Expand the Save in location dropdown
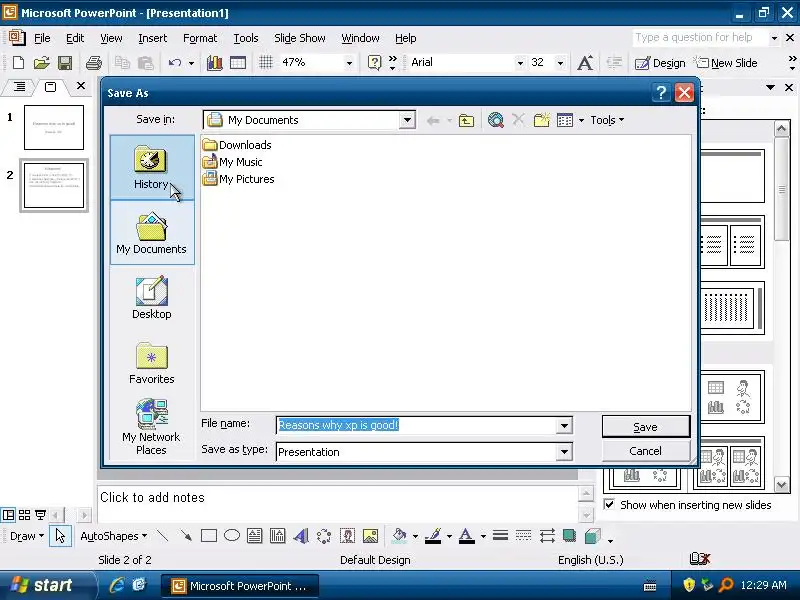 (x=407, y=120)
